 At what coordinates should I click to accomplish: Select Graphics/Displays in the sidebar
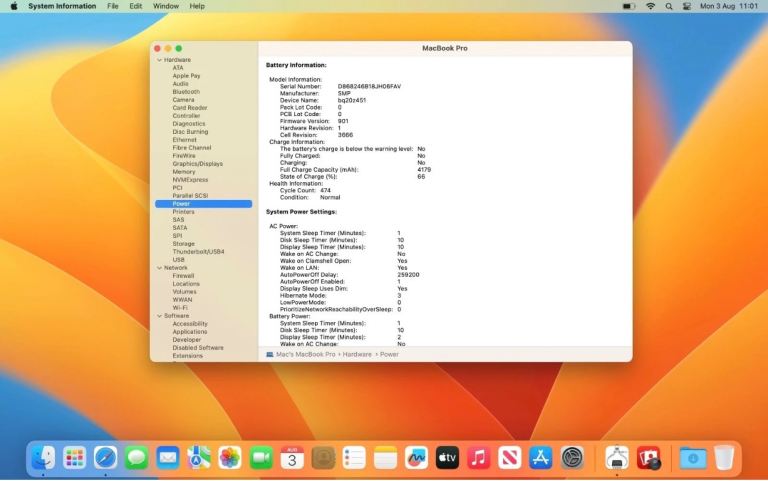(197, 164)
